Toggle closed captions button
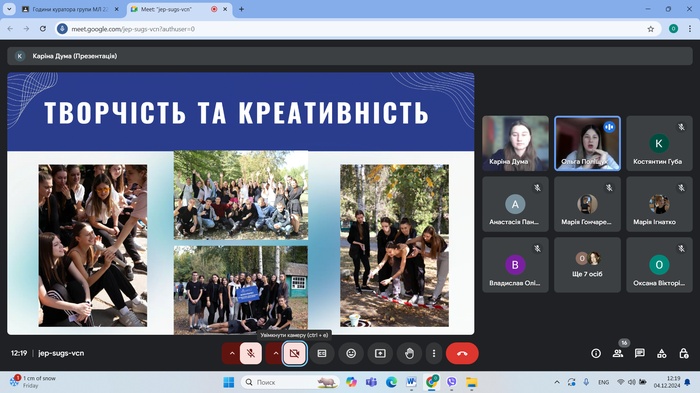 pyautogui.click(x=322, y=353)
